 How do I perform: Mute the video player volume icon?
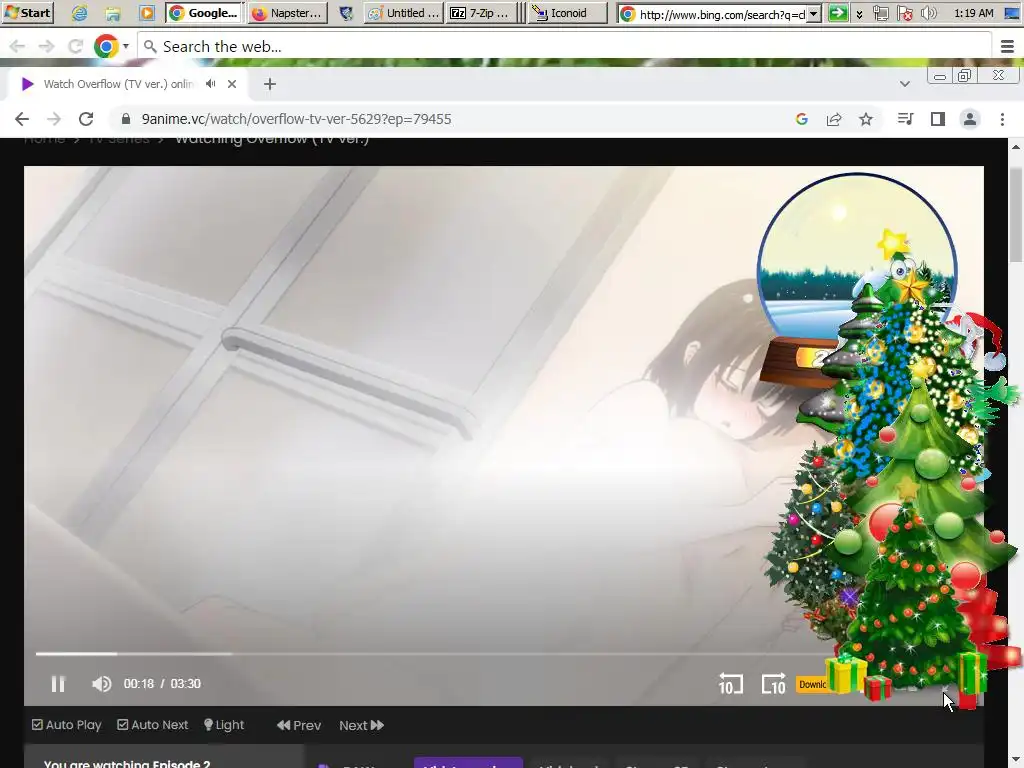(101, 684)
